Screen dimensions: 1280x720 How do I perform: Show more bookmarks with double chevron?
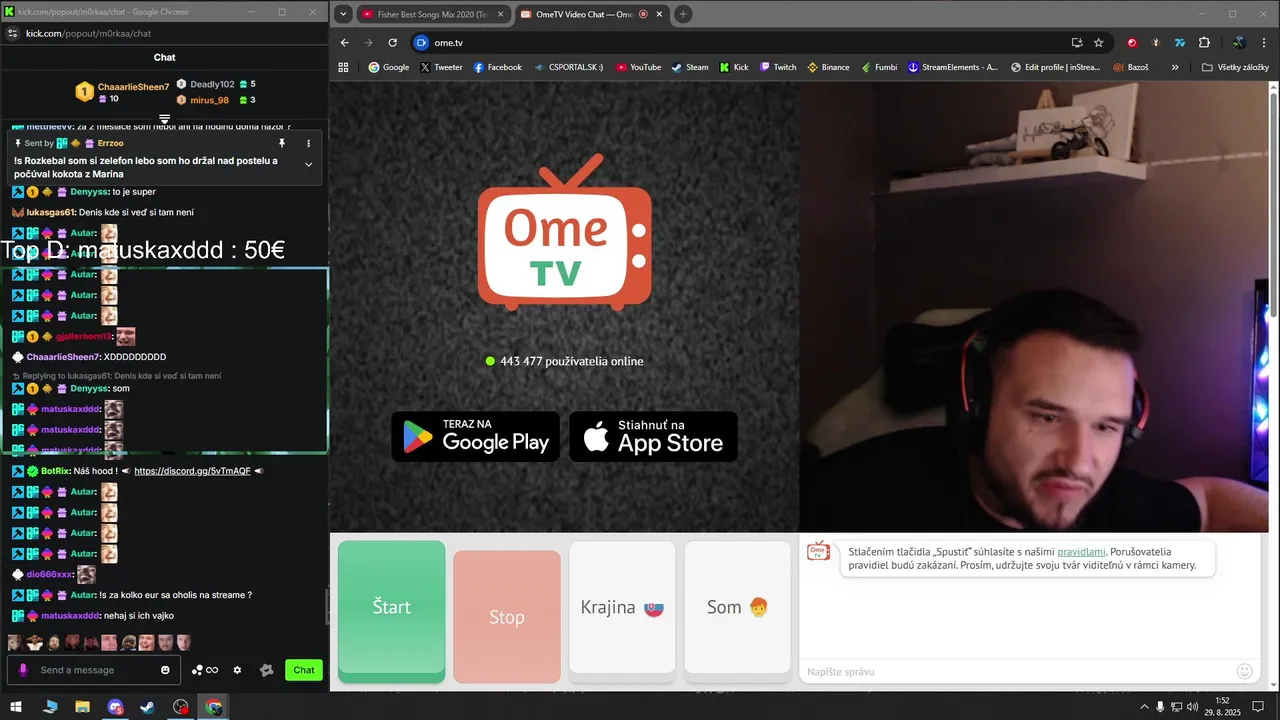click(1175, 67)
